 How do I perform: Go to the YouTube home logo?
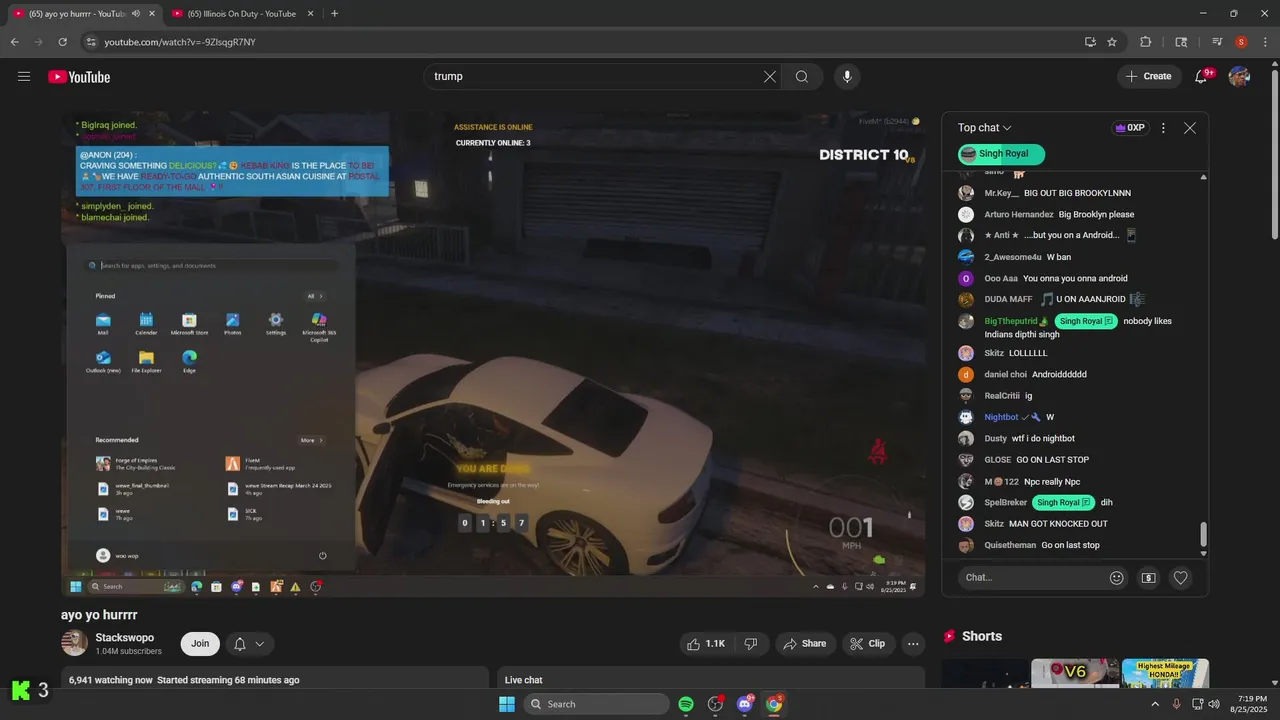coord(79,77)
